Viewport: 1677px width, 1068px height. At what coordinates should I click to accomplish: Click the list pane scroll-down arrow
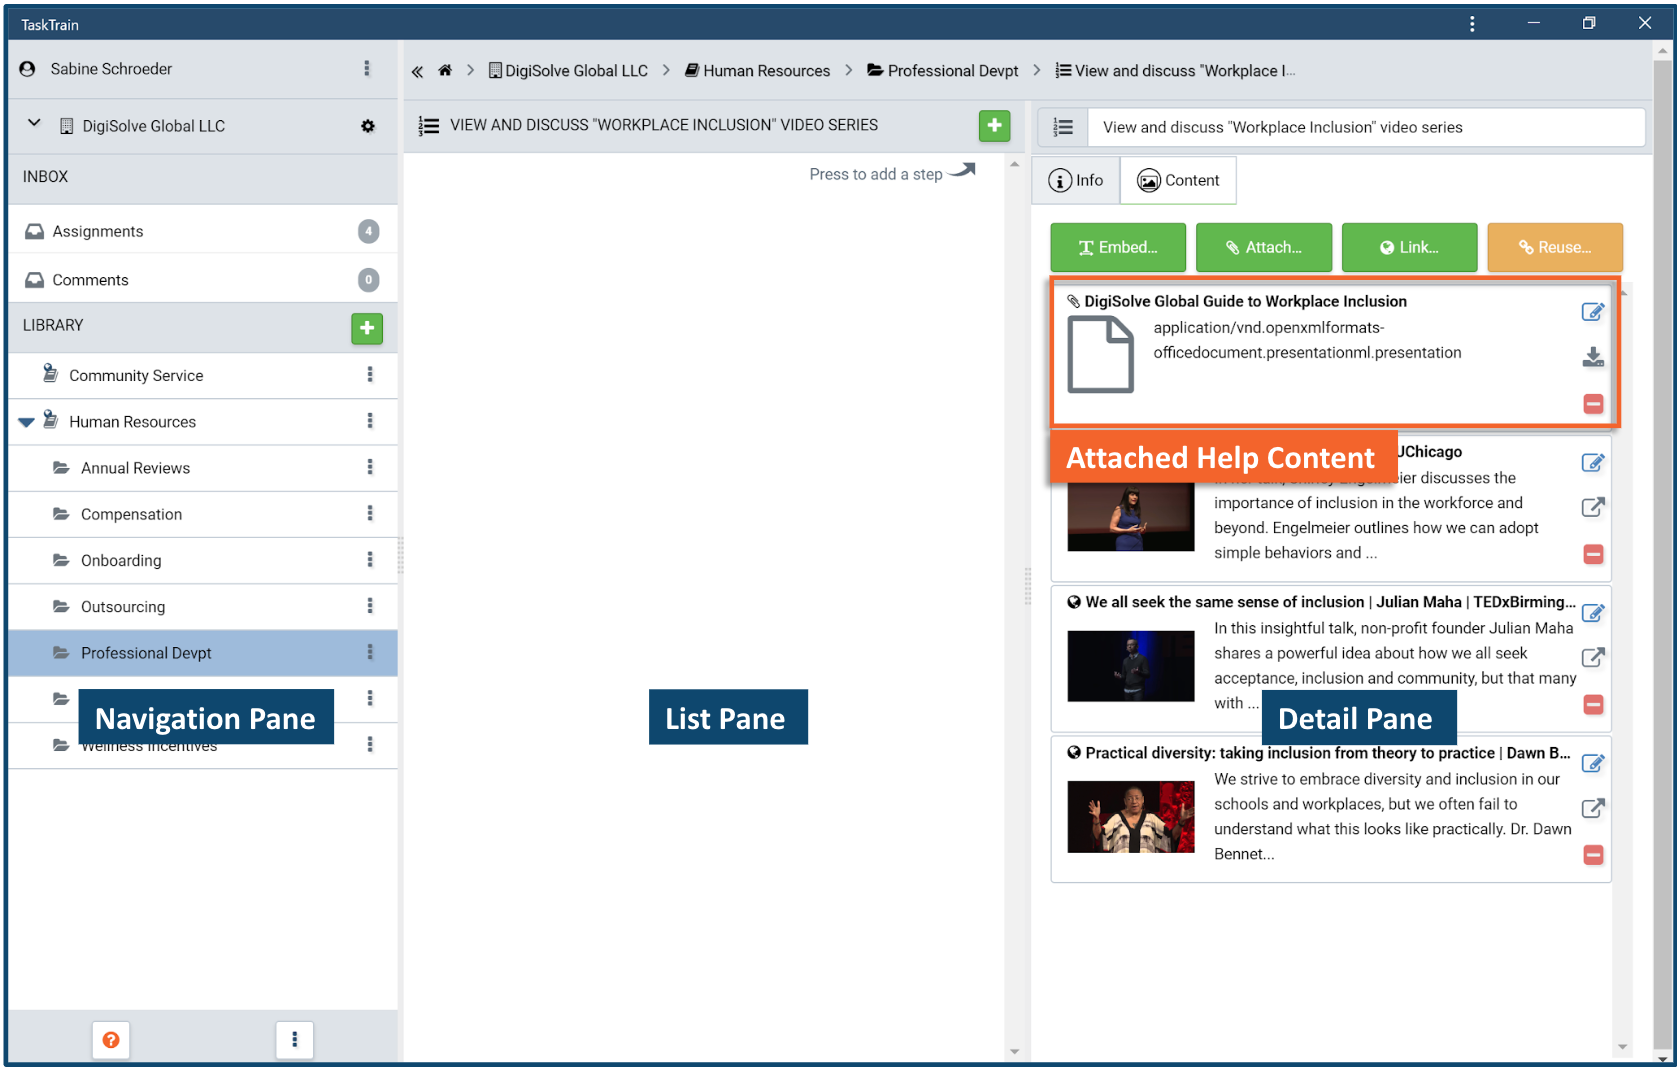[x=1015, y=1052]
